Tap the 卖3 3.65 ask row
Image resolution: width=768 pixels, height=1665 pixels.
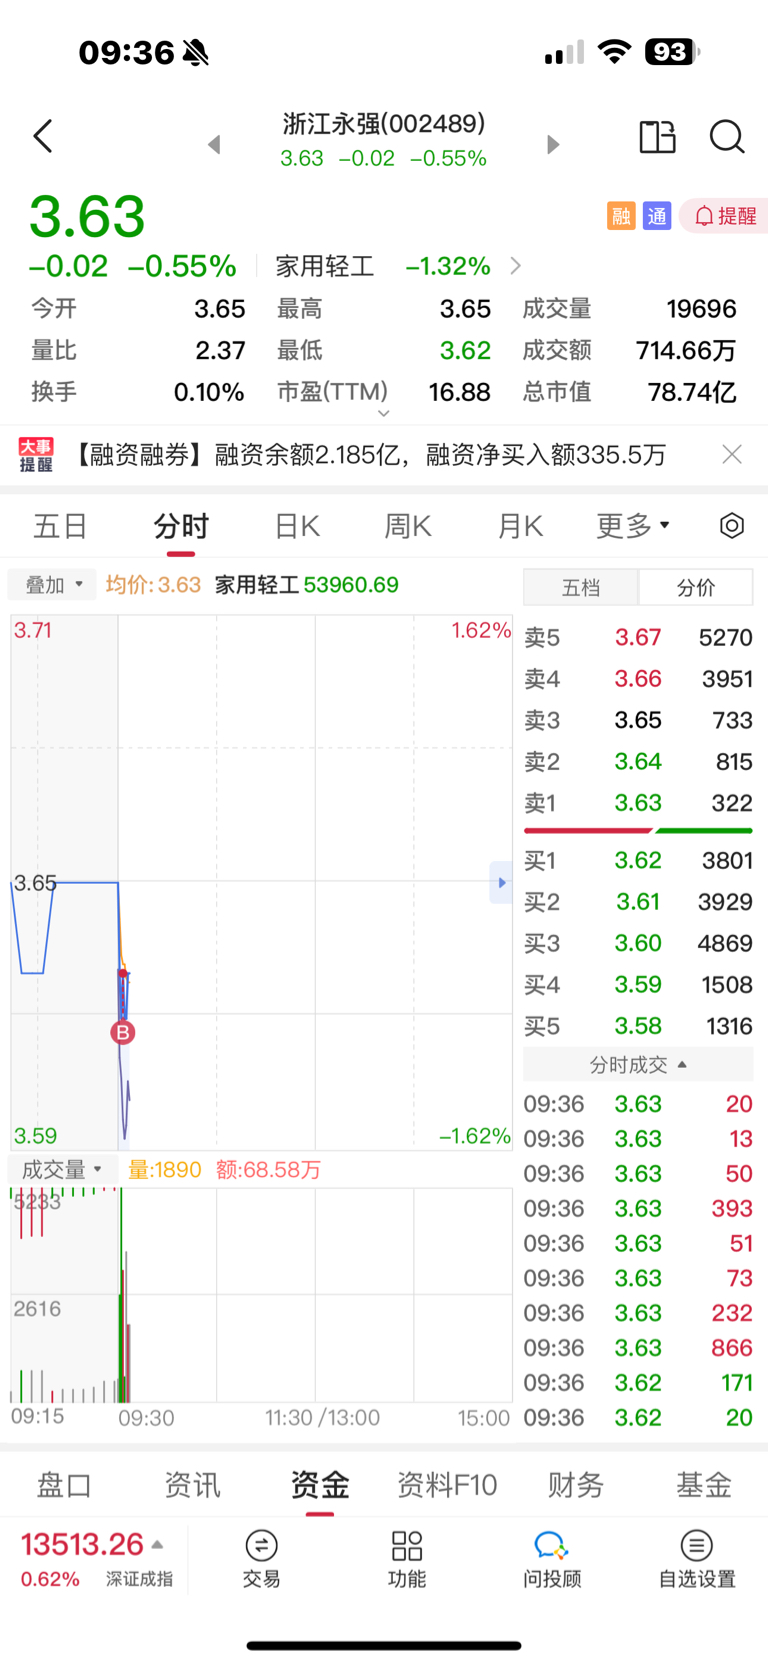click(638, 720)
